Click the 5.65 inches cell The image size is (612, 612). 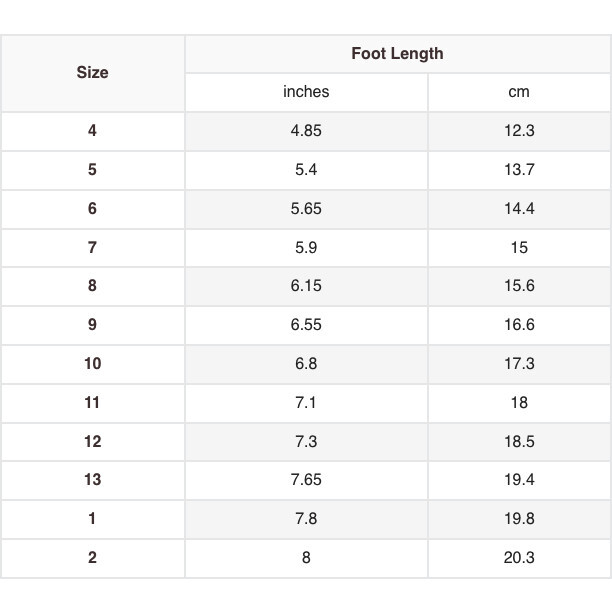(x=306, y=209)
